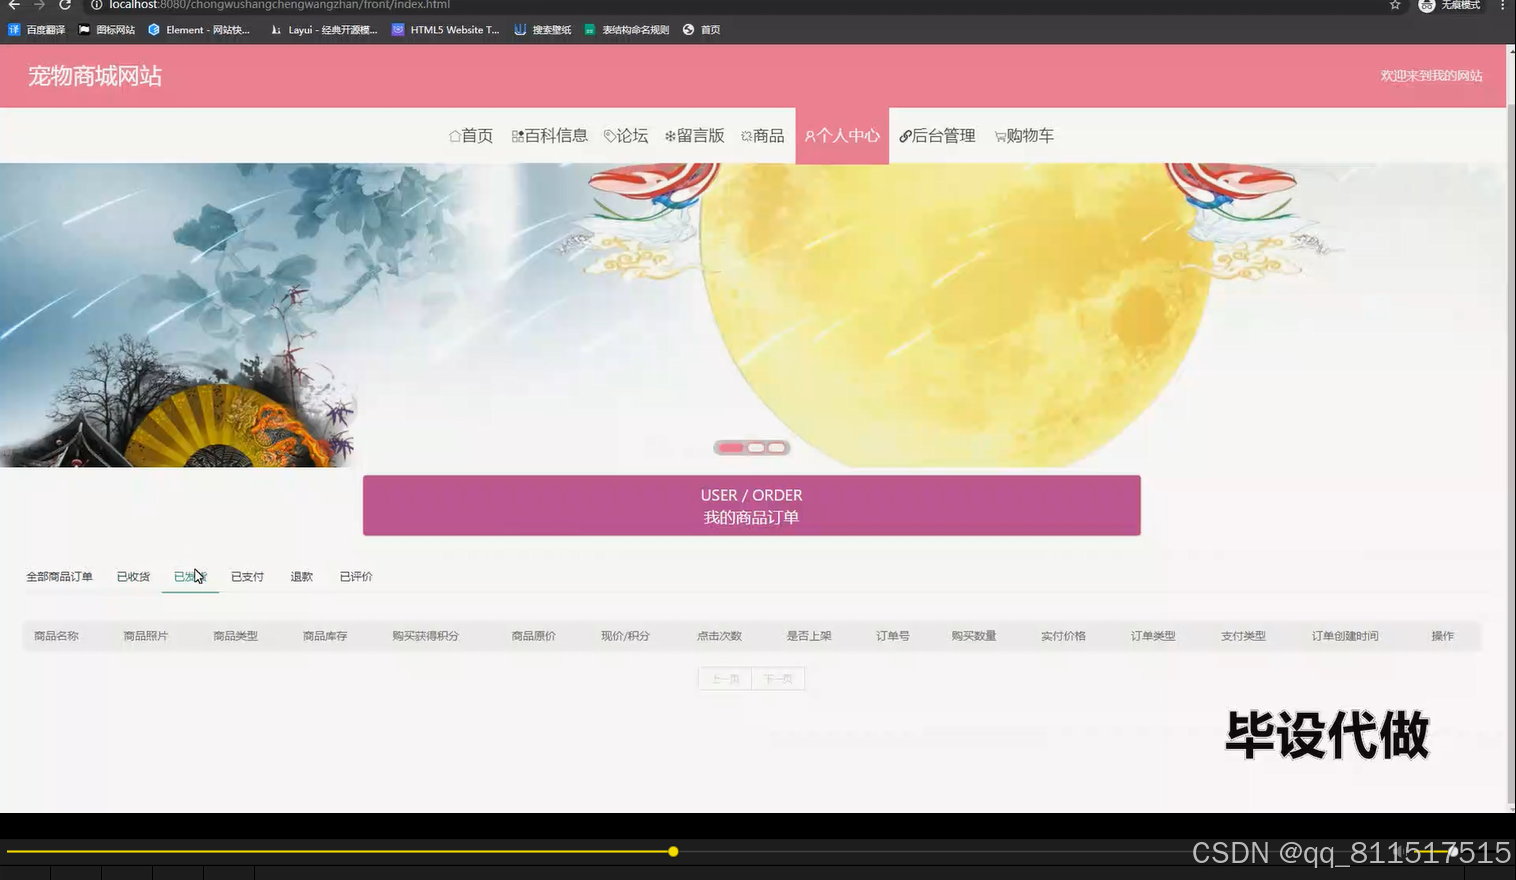Image resolution: width=1516 pixels, height=880 pixels.
Task: Open 论坛 in the navigation bar
Action: [626, 136]
